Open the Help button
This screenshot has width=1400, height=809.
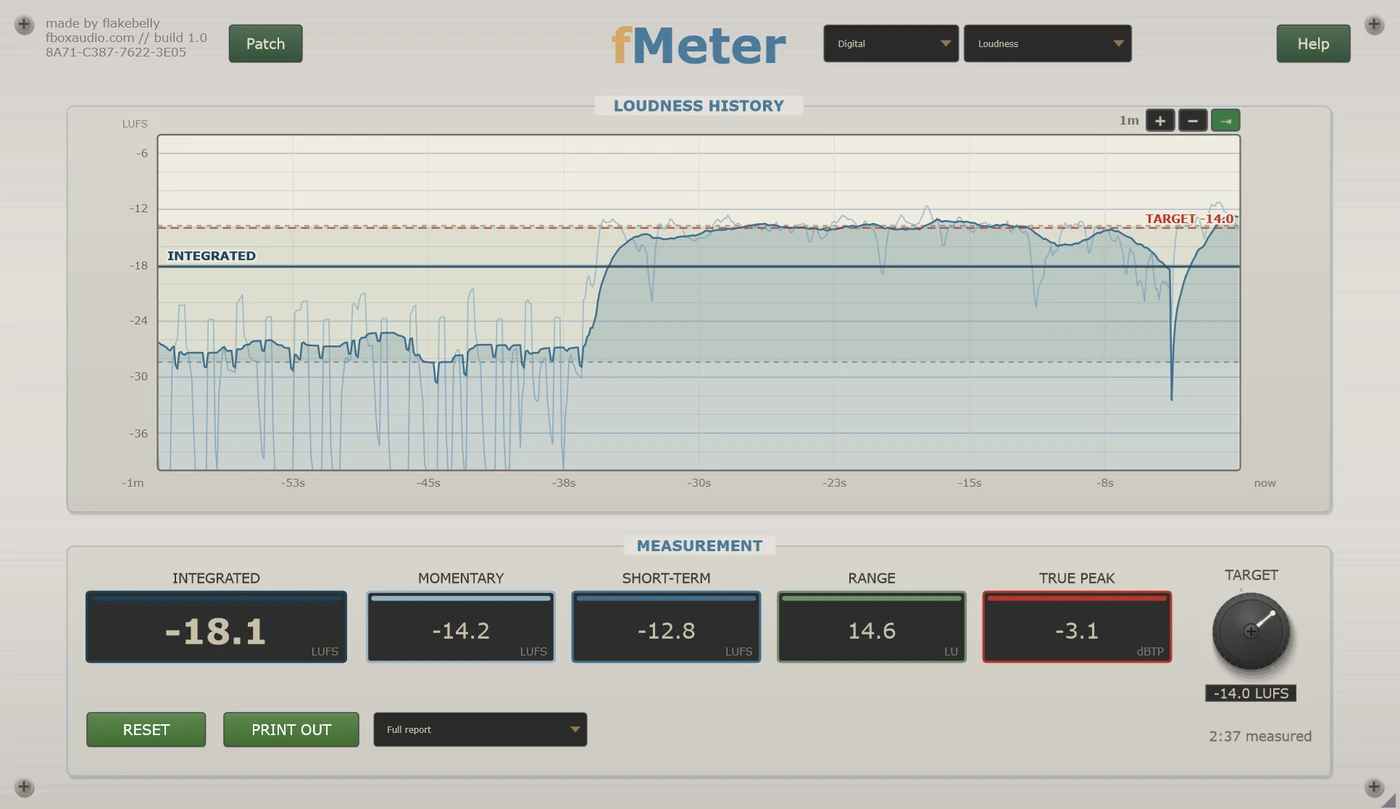pos(1313,44)
